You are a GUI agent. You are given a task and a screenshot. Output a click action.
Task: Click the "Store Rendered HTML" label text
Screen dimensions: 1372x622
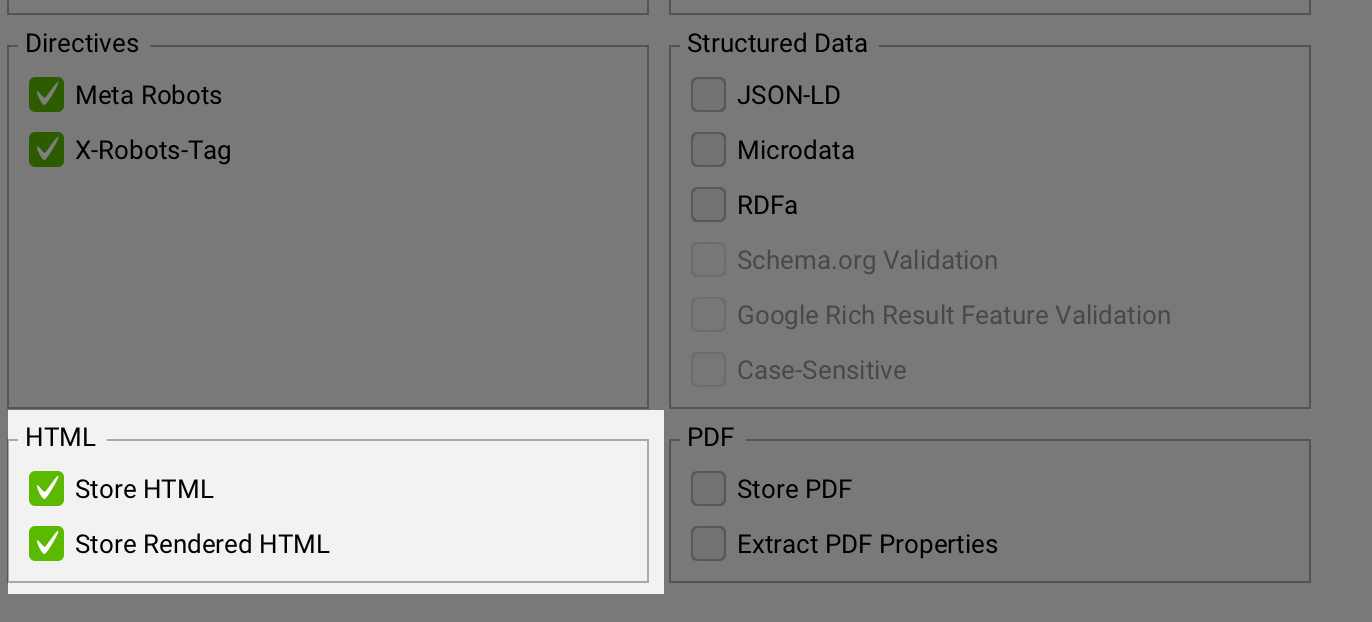click(202, 544)
